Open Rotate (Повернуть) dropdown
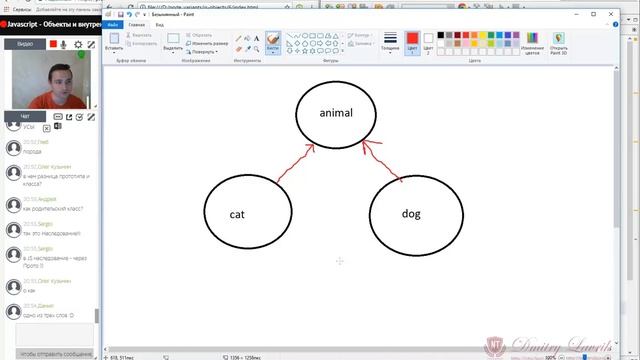640x360 pixels. 202,52
